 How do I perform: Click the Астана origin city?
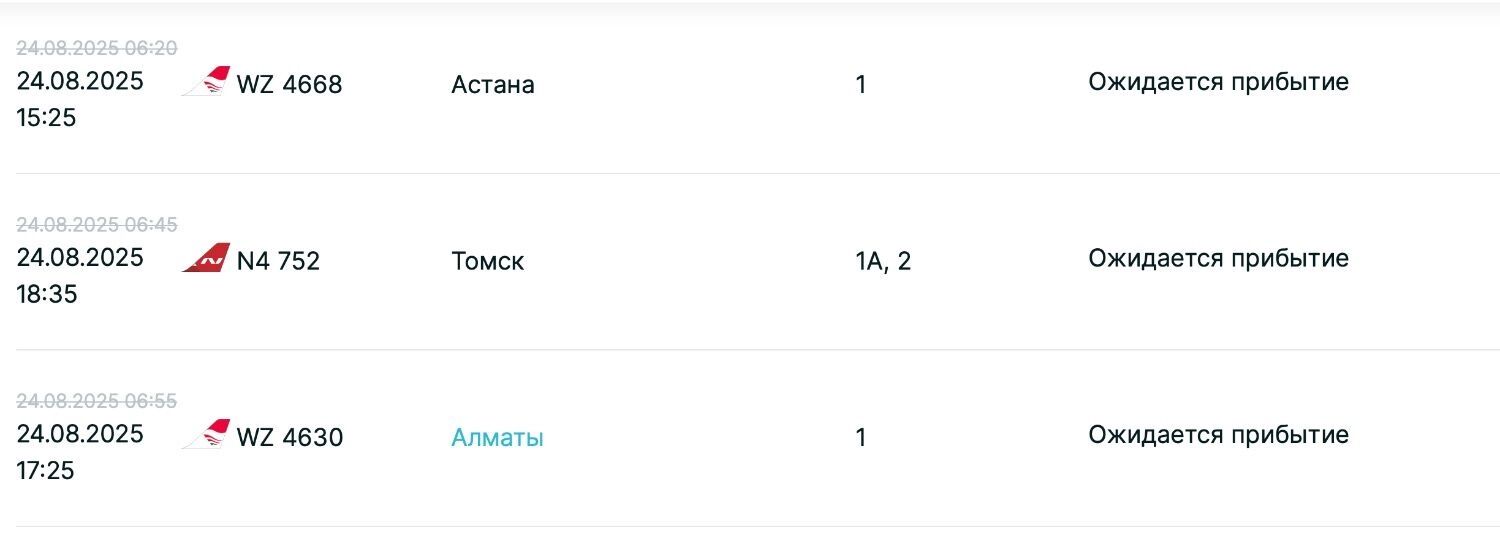[492, 85]
